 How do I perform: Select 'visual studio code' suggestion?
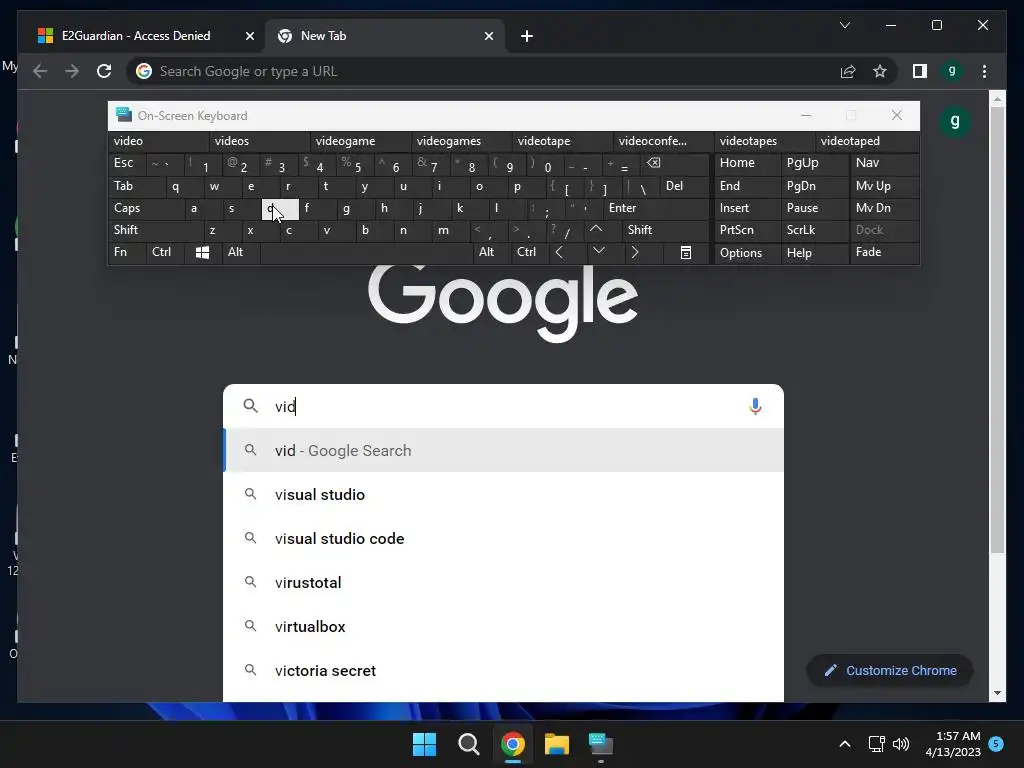(503, 539)
